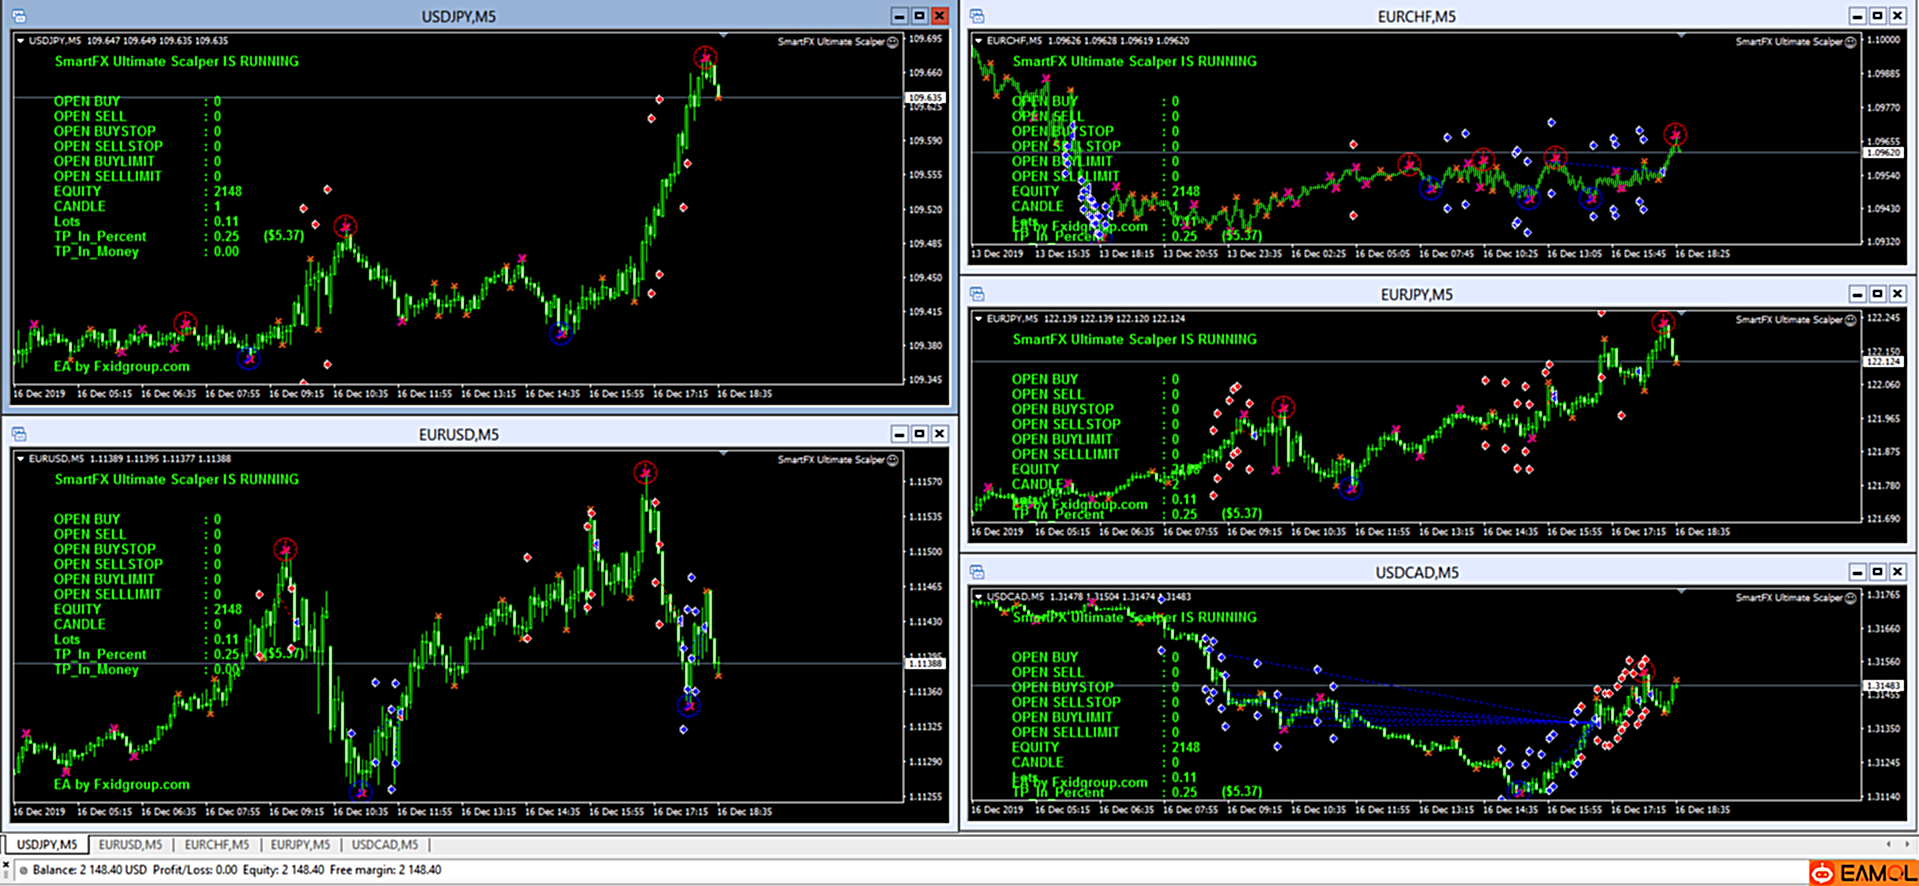Screen dimensions: 1919x886
Task: Click the USDJPY,M5 window title bar text
Action: click(x=458, y=16)
